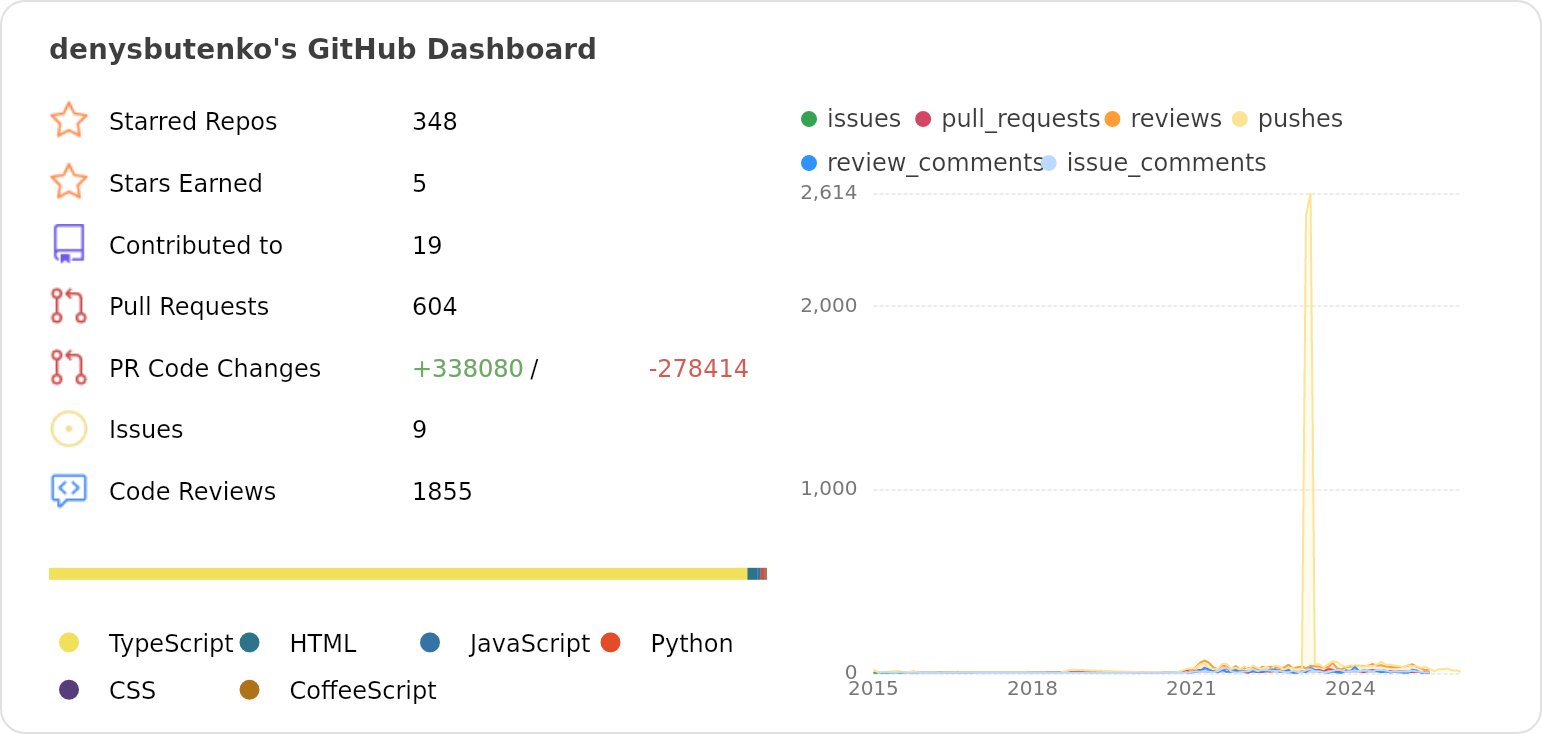The width and height of the screenshot is (1542, 734).
Task: Click the PR Code Changes icon
Action: 68,368
